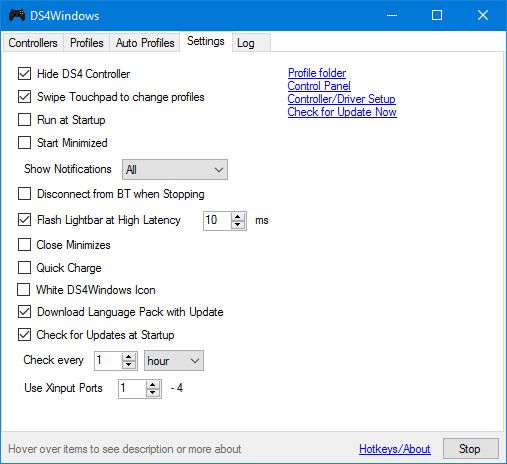507x464 pixels.
Task: Minimize the DS4Windows window
Action: tap(392, 15)
